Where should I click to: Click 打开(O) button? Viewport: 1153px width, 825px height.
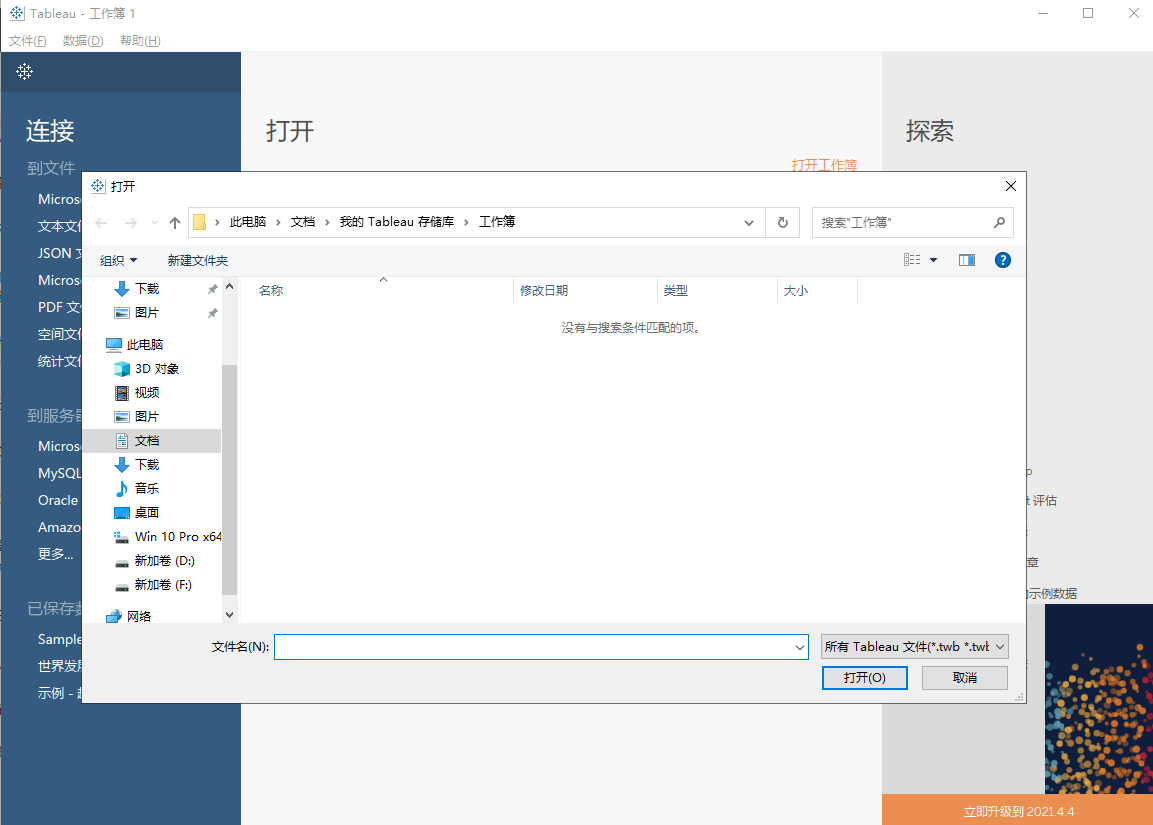click(x=865, y=678)
